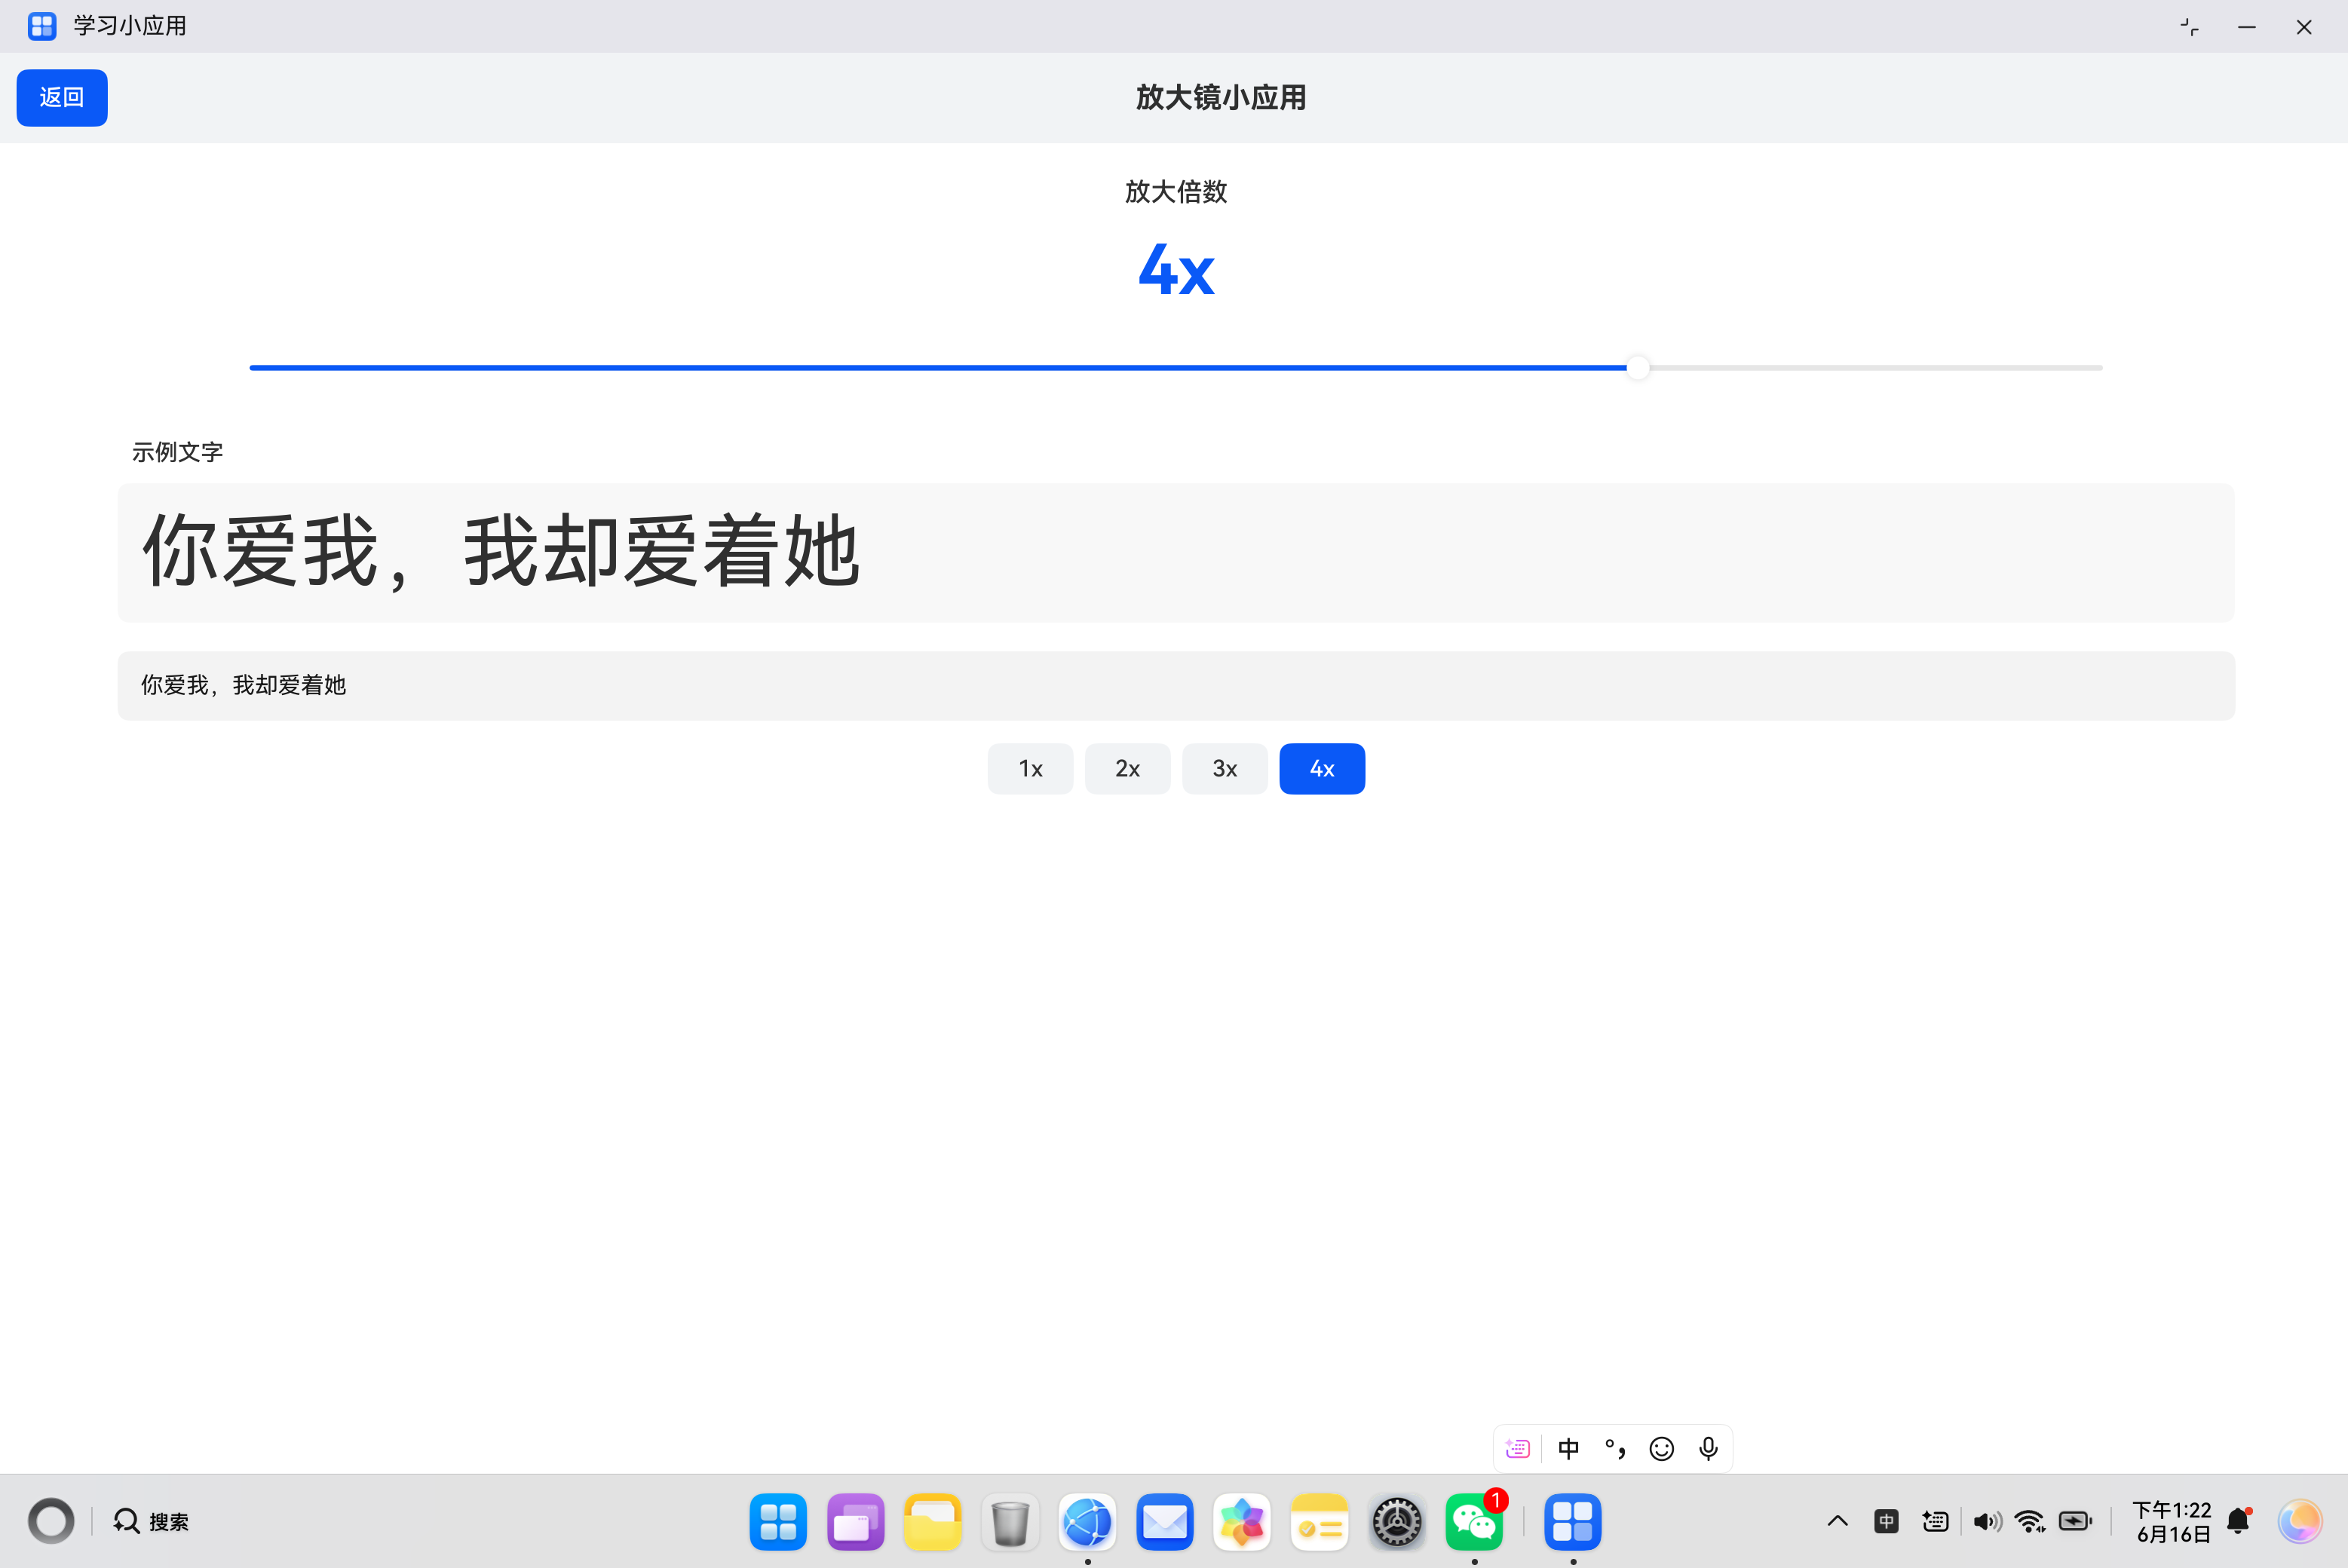Screen dimensions: 2348x1568
Task: Click the 学习小应用 running app in dock
Action: 1573,1522
